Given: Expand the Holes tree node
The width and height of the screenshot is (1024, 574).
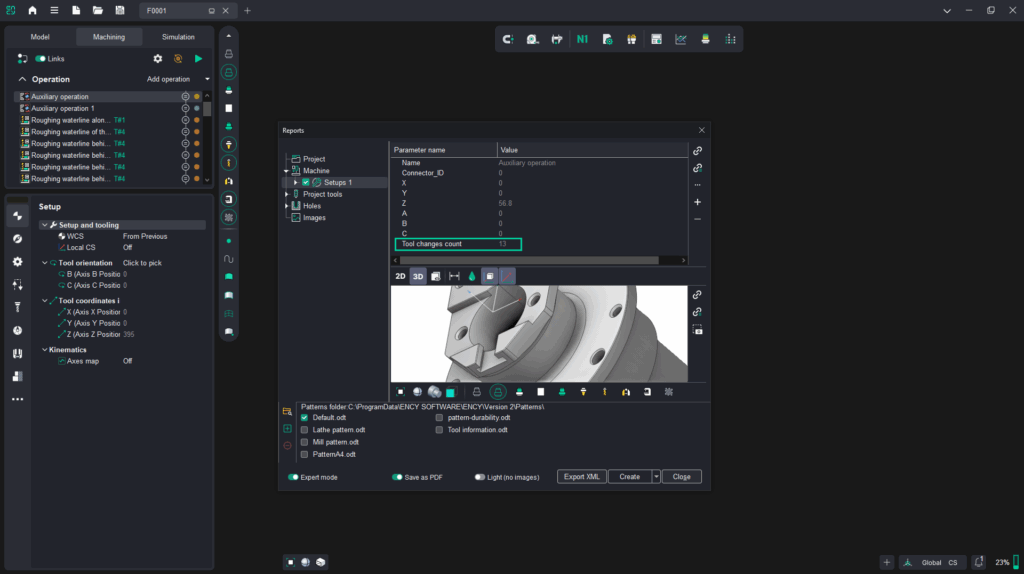Looking at the screenshot, I should click(x=286, y=206).
